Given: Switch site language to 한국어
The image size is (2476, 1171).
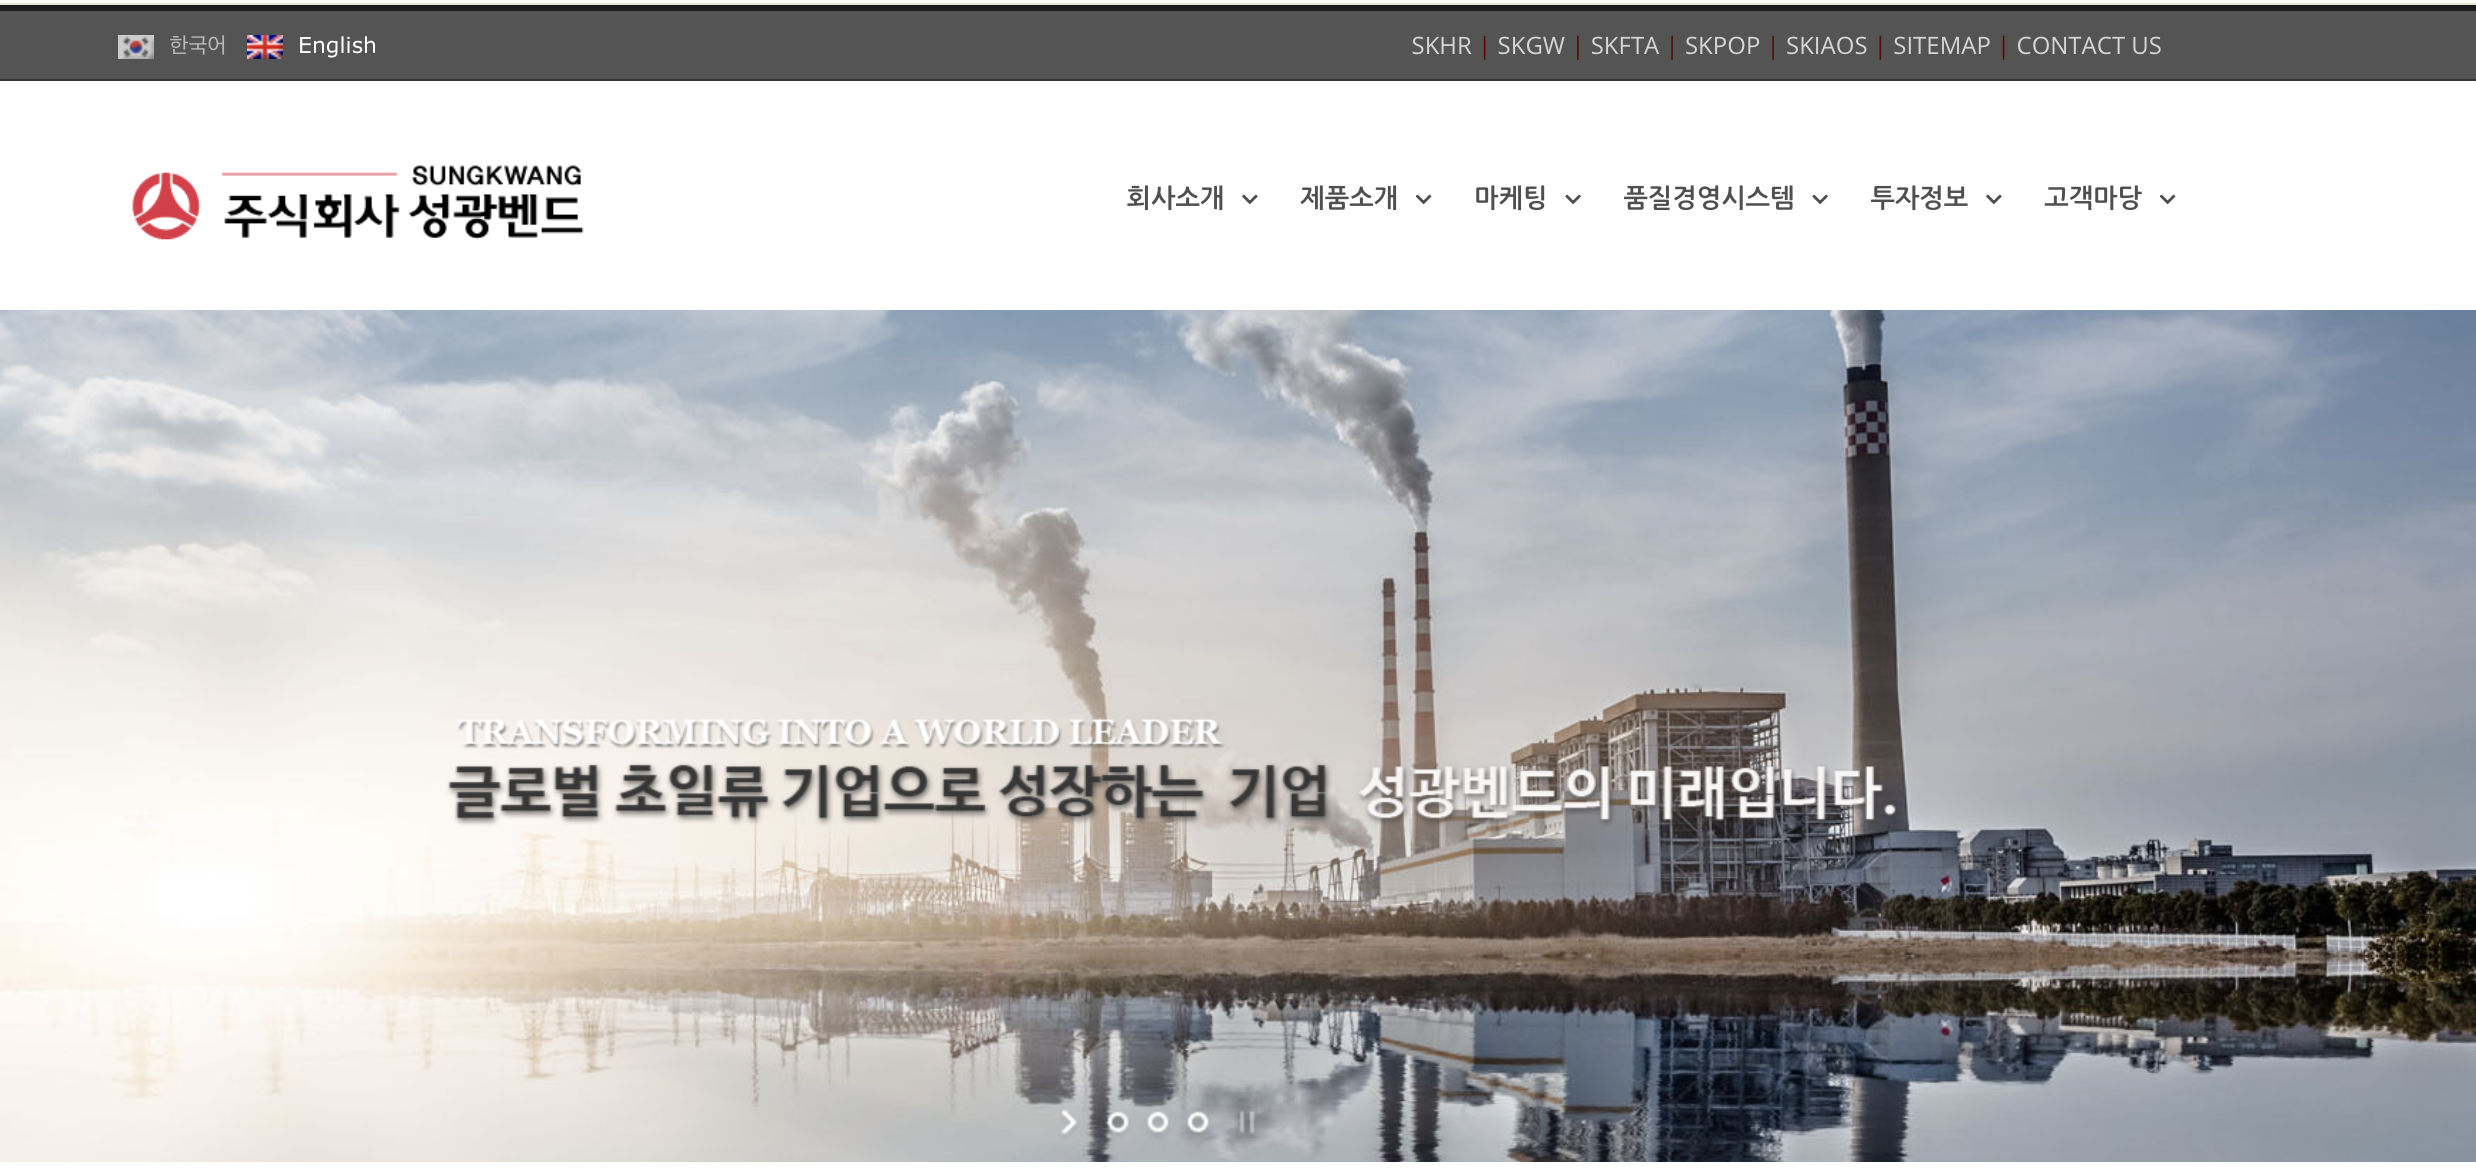Looking at the screenshot, I should (x=196, y=45).
